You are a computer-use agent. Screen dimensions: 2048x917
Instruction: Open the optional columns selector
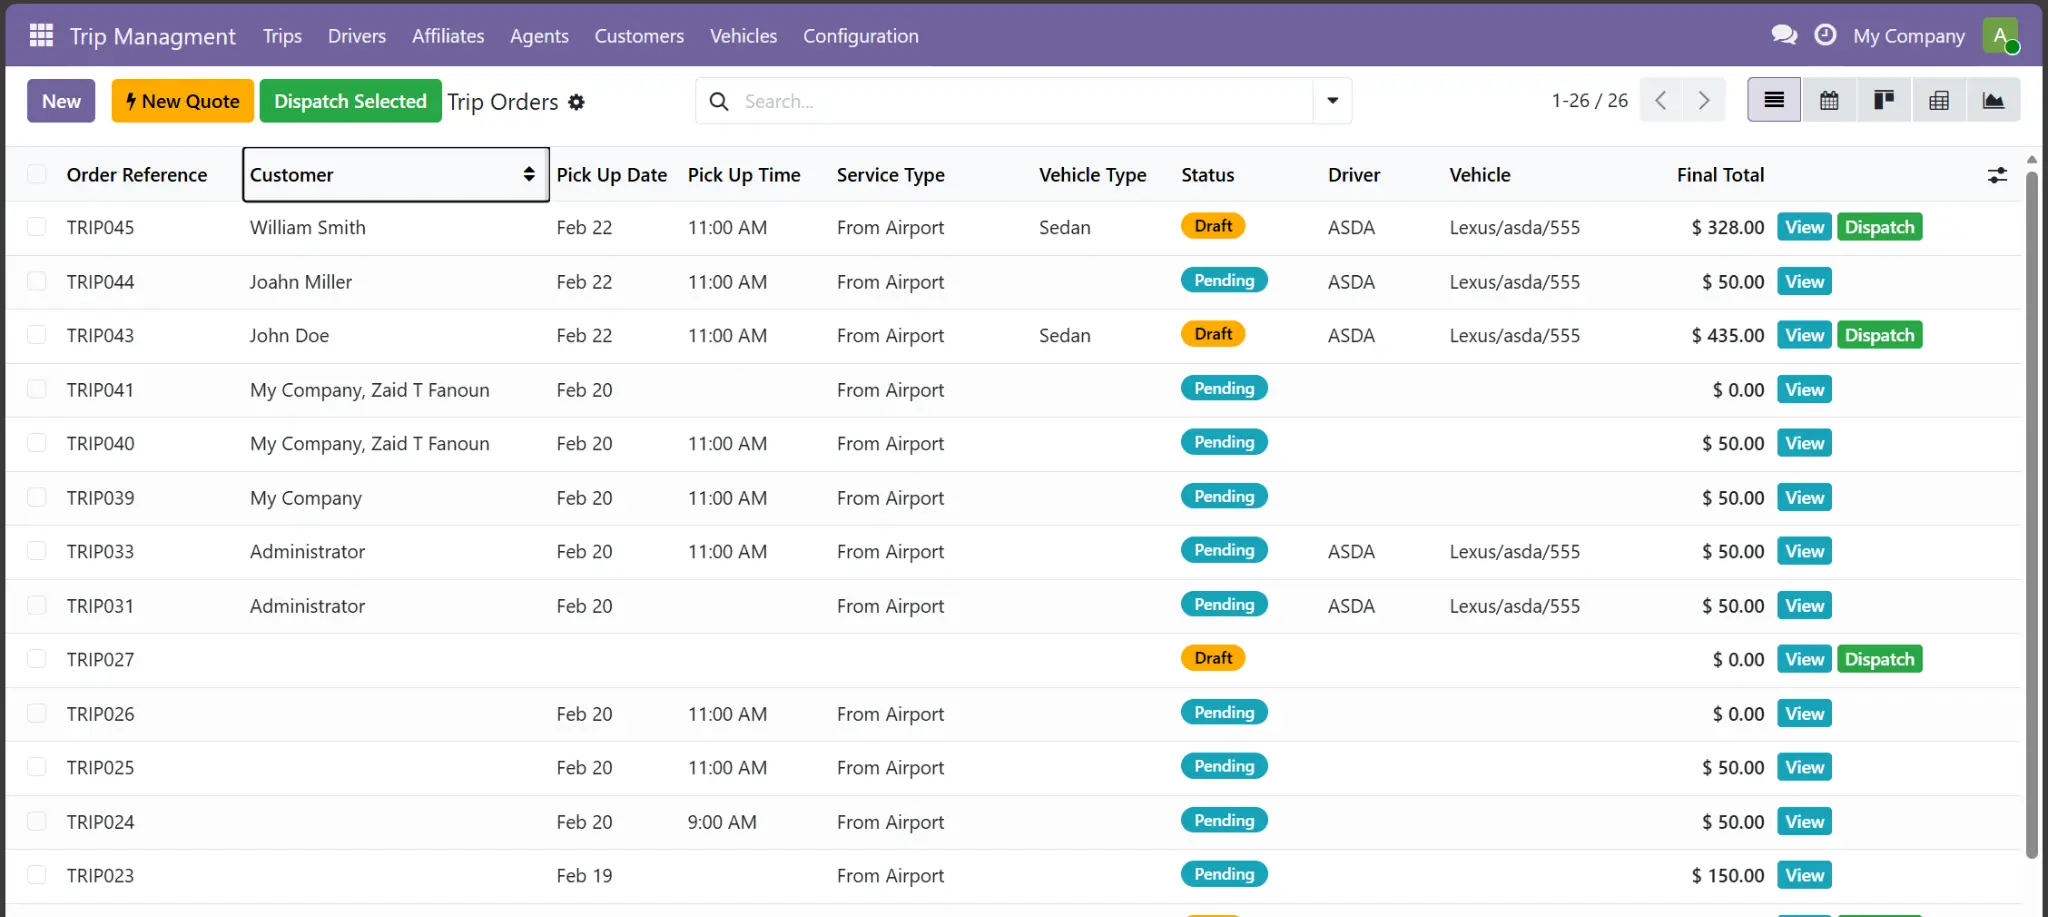point(1997,174)
